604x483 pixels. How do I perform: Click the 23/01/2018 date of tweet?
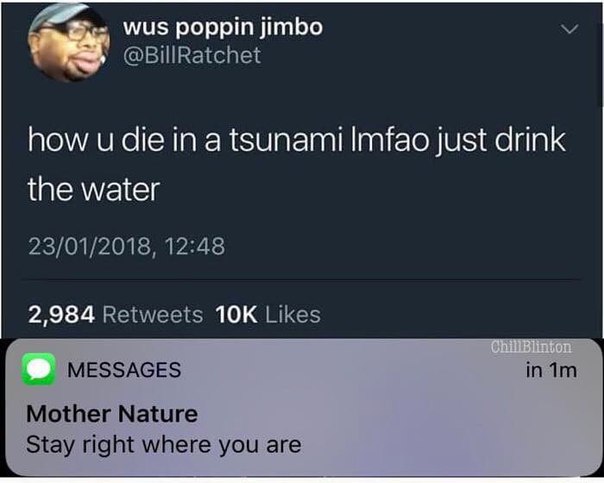click(x=89, y=247)
